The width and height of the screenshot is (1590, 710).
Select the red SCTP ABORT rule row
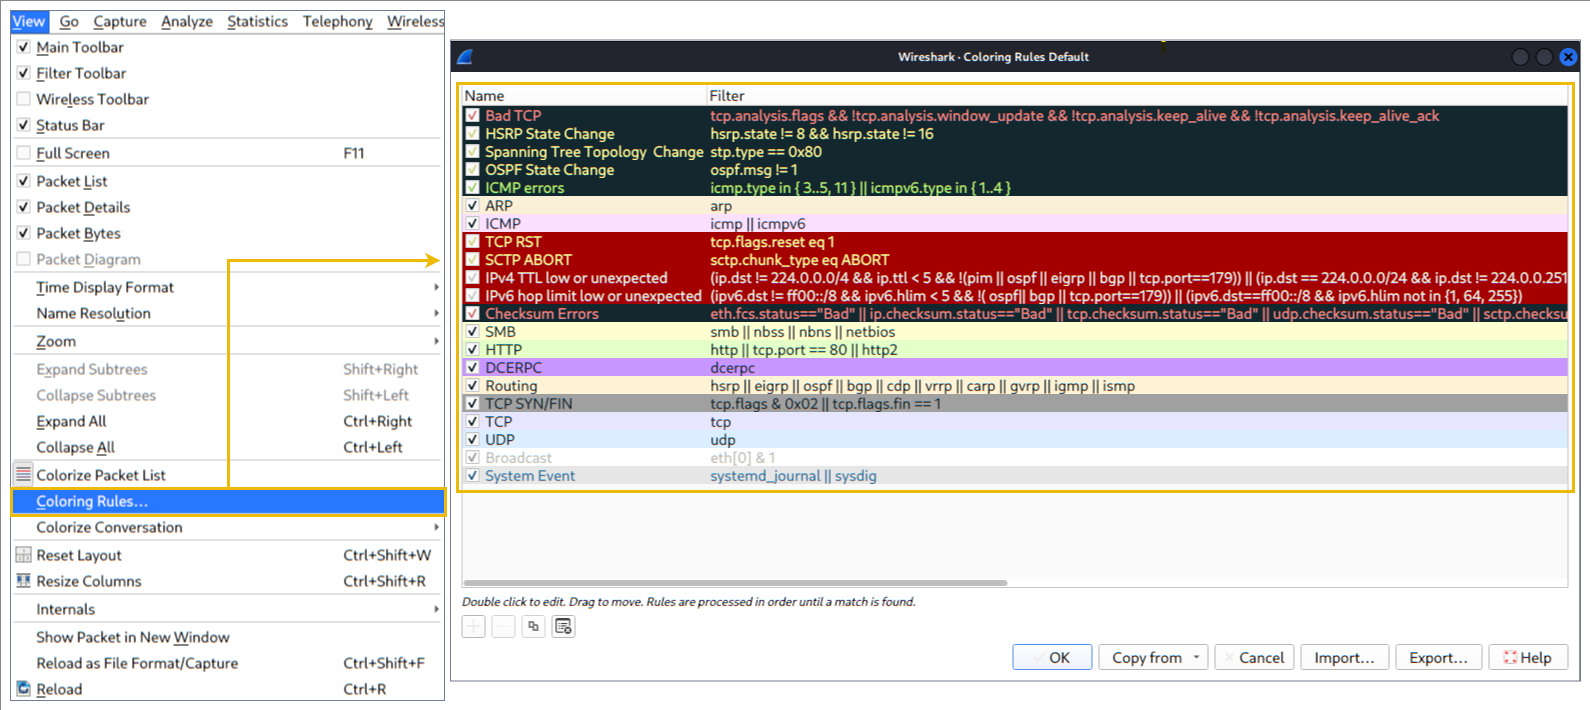pyautogui.click(x=1015, y=260)
